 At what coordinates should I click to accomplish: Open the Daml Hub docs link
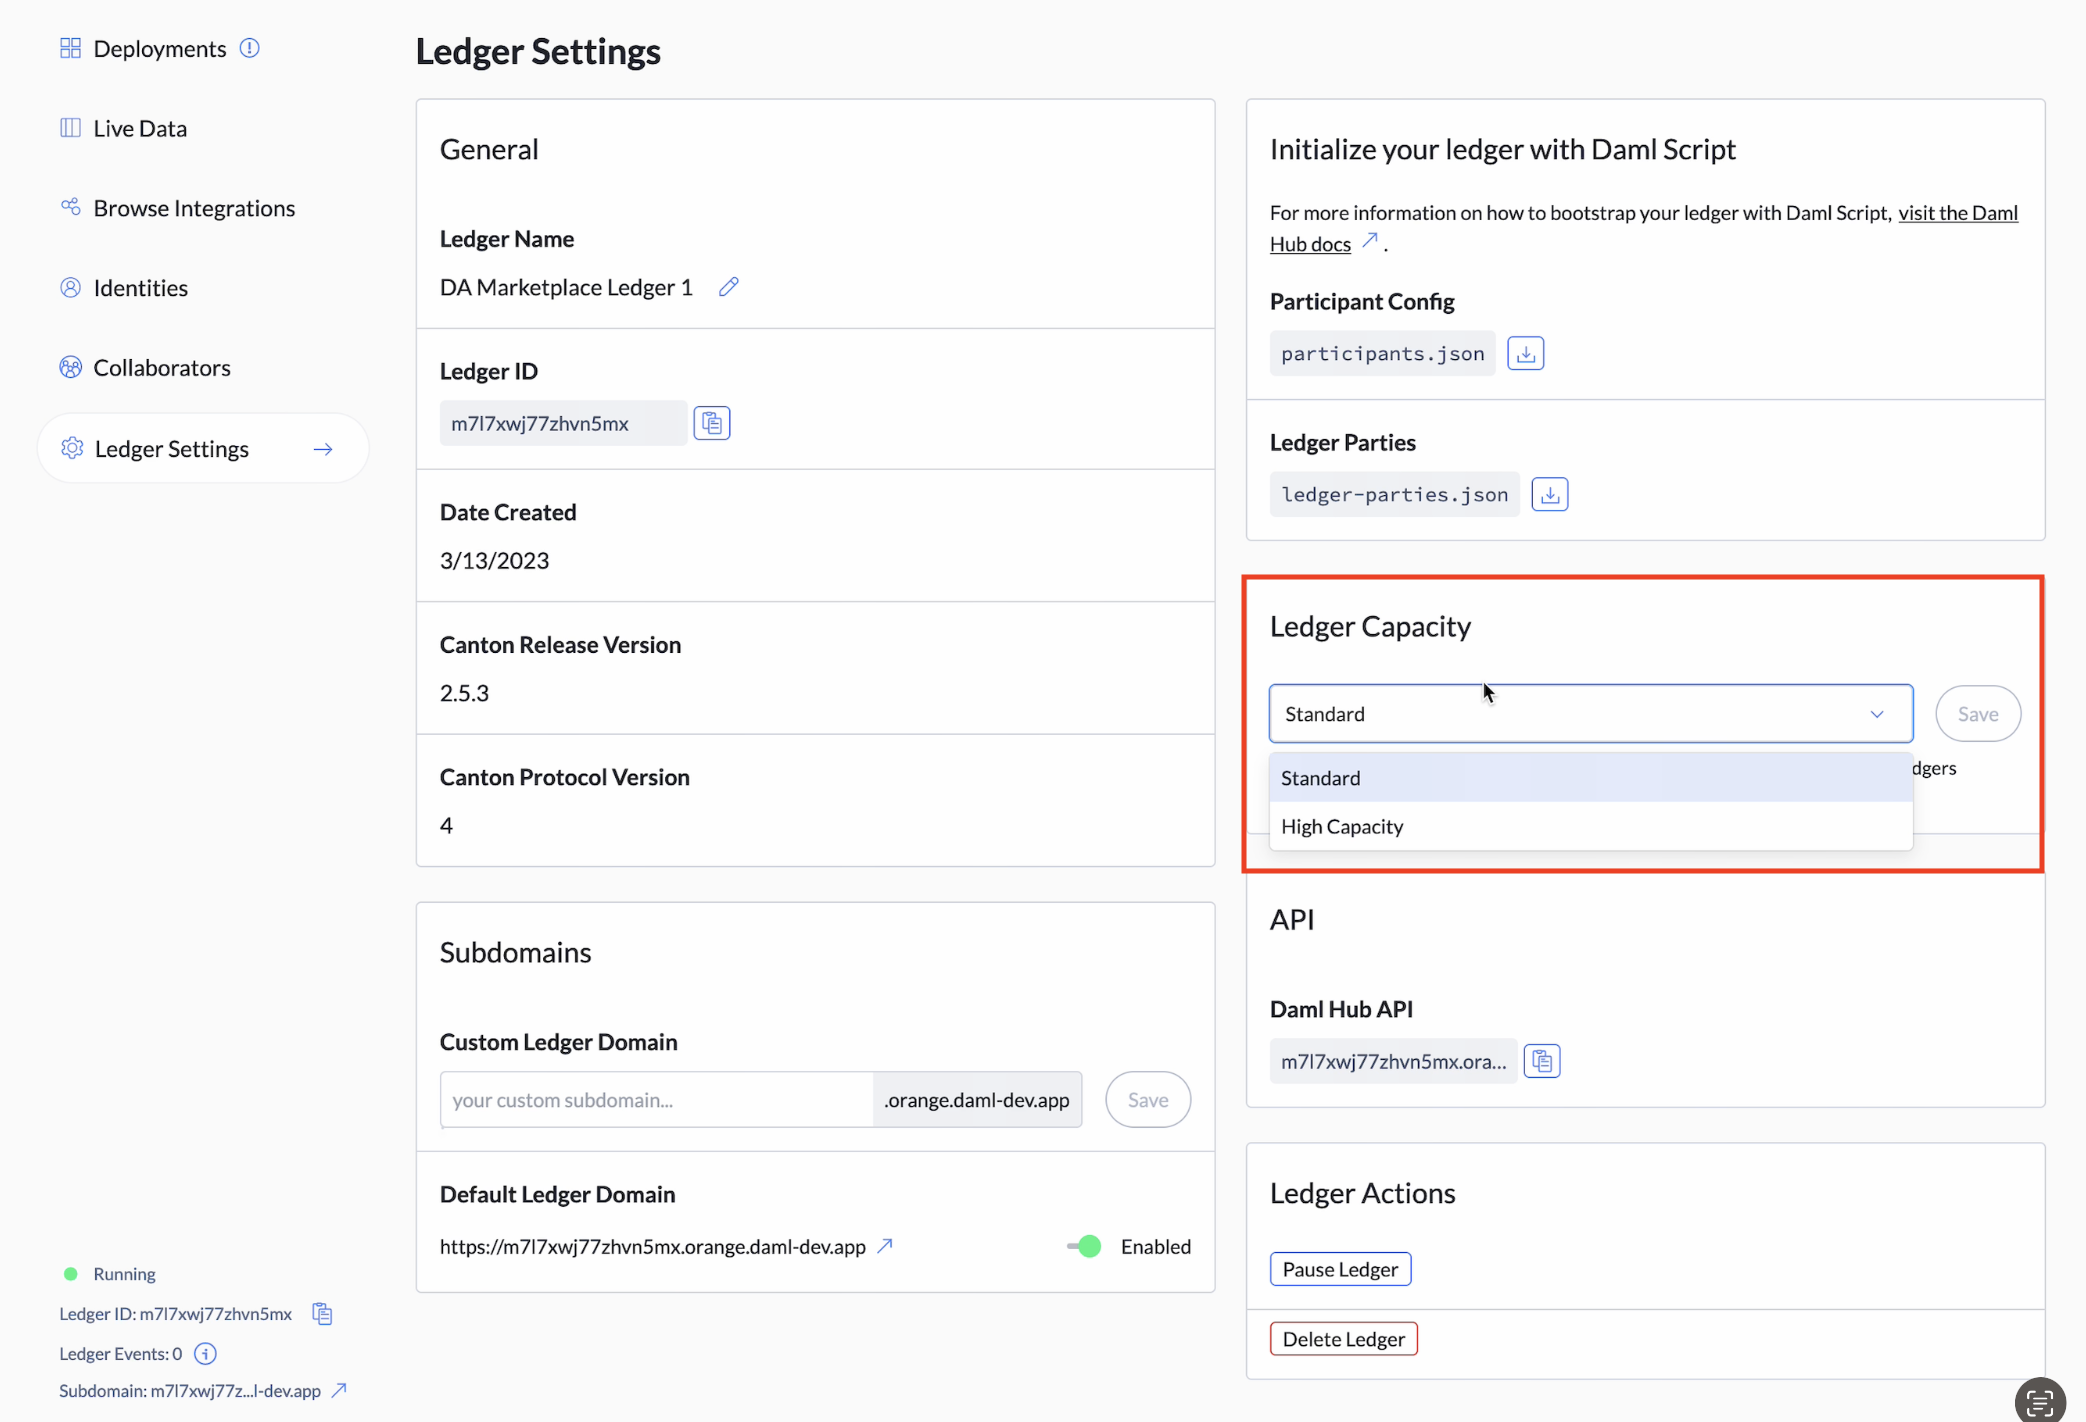1957,212
